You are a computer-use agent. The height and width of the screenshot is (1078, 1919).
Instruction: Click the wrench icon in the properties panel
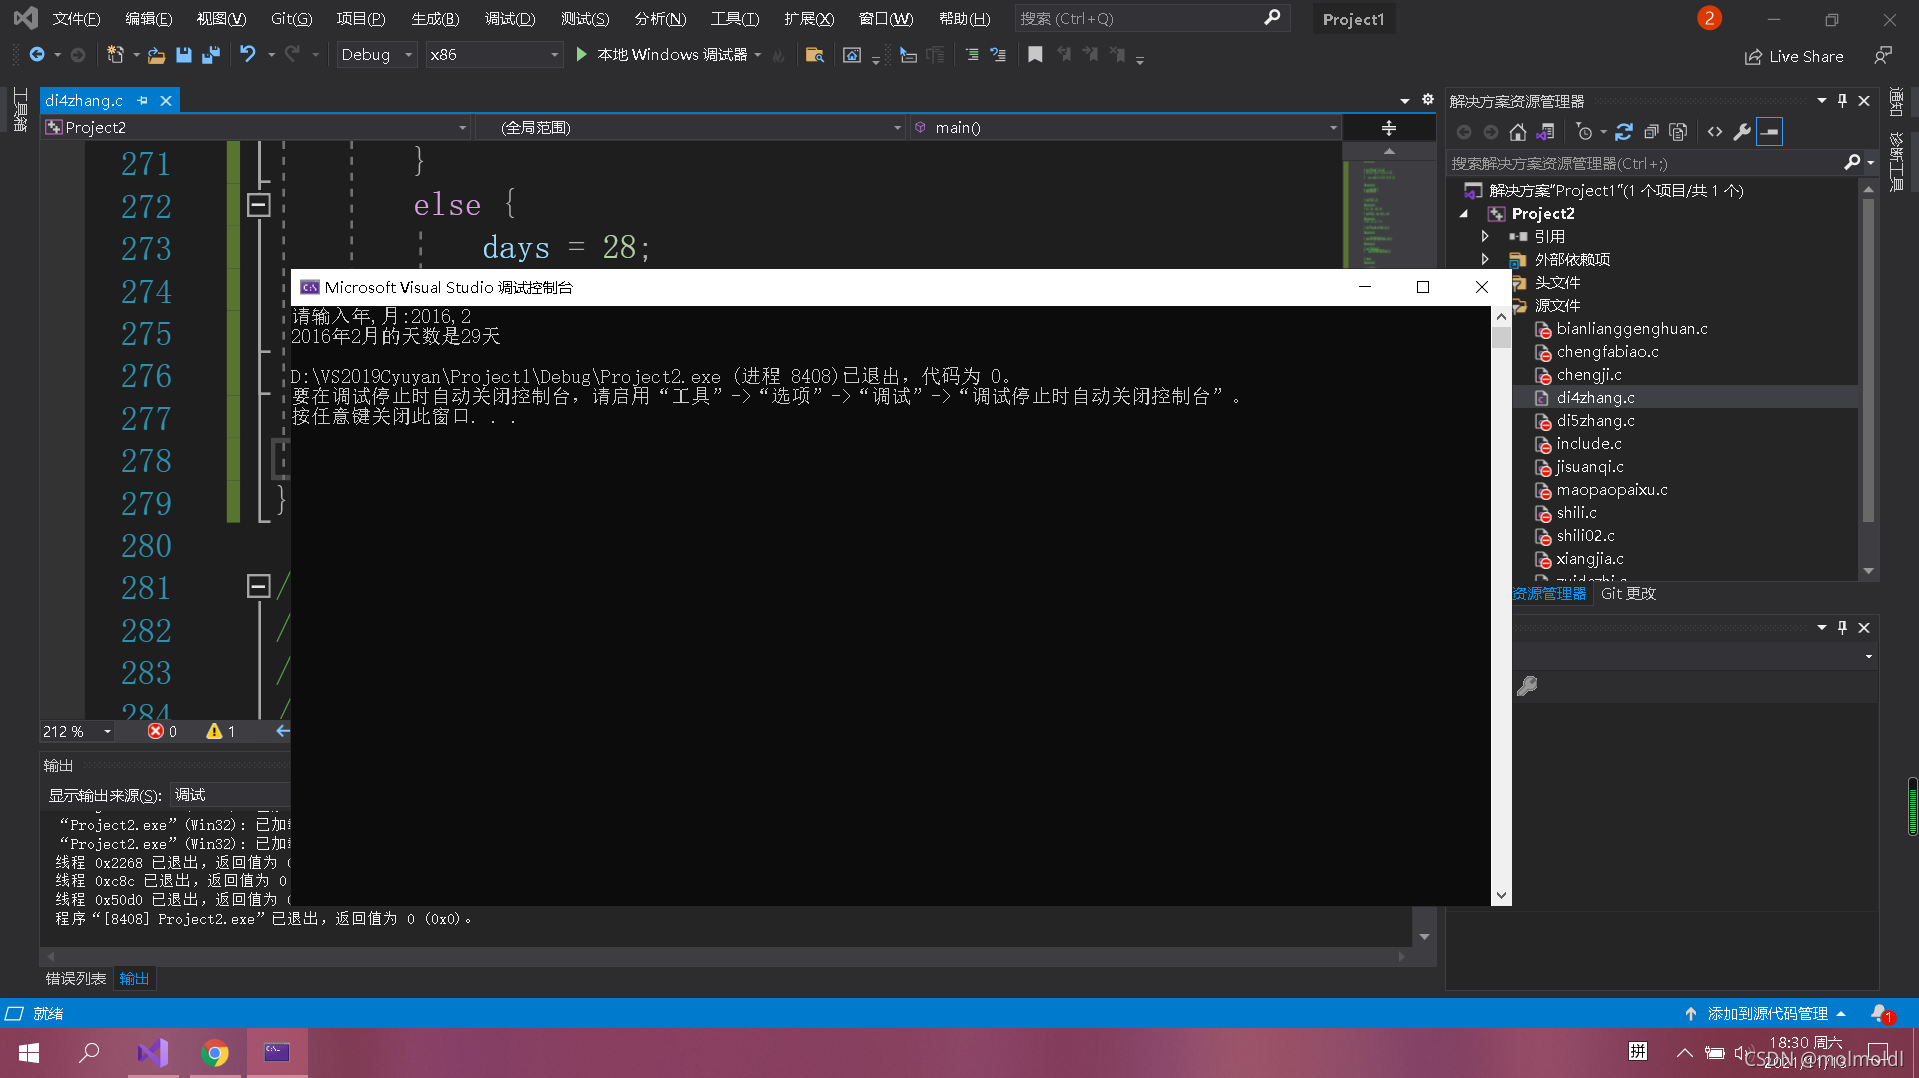(x=1527, y=686)
